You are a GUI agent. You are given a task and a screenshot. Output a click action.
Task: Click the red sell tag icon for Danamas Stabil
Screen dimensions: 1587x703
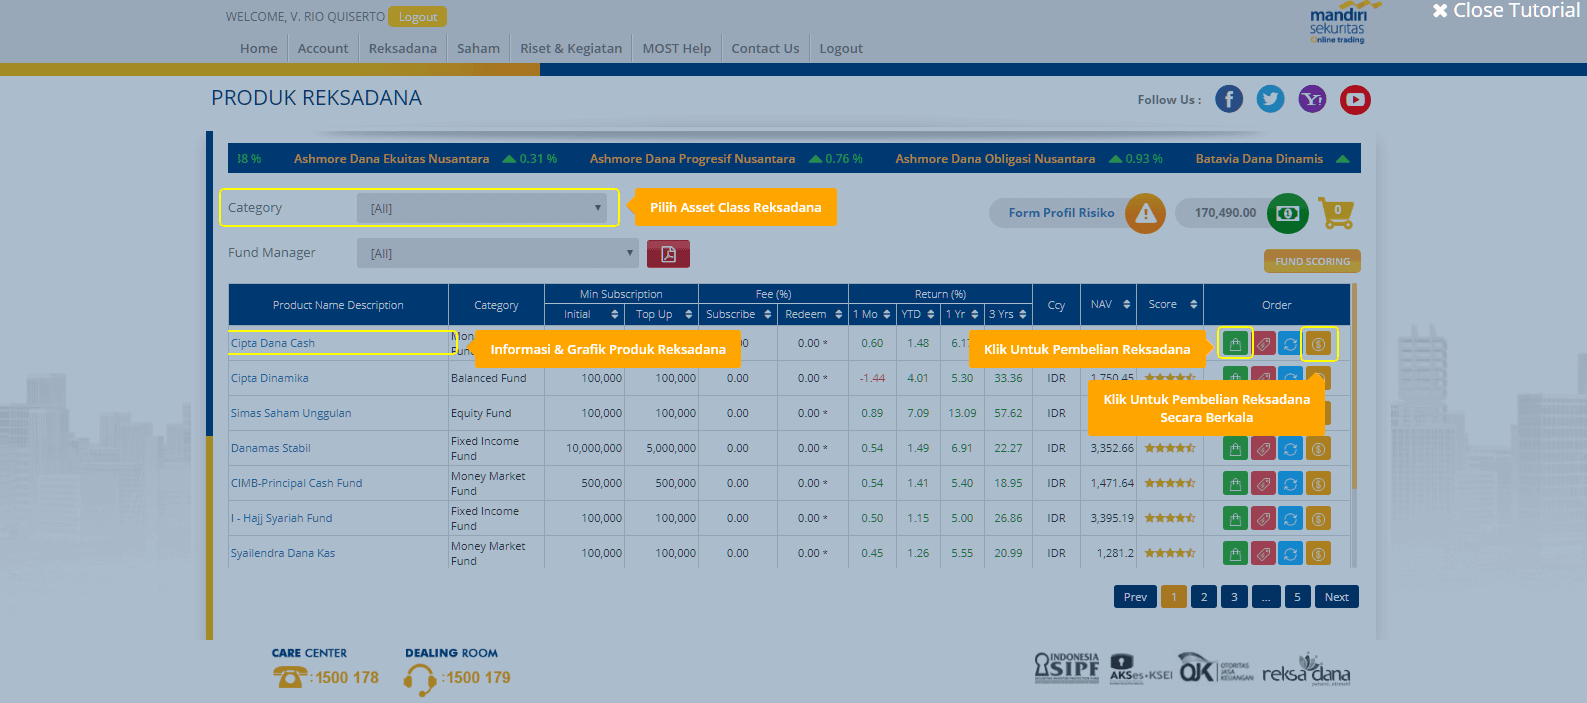click(1263, 449)
